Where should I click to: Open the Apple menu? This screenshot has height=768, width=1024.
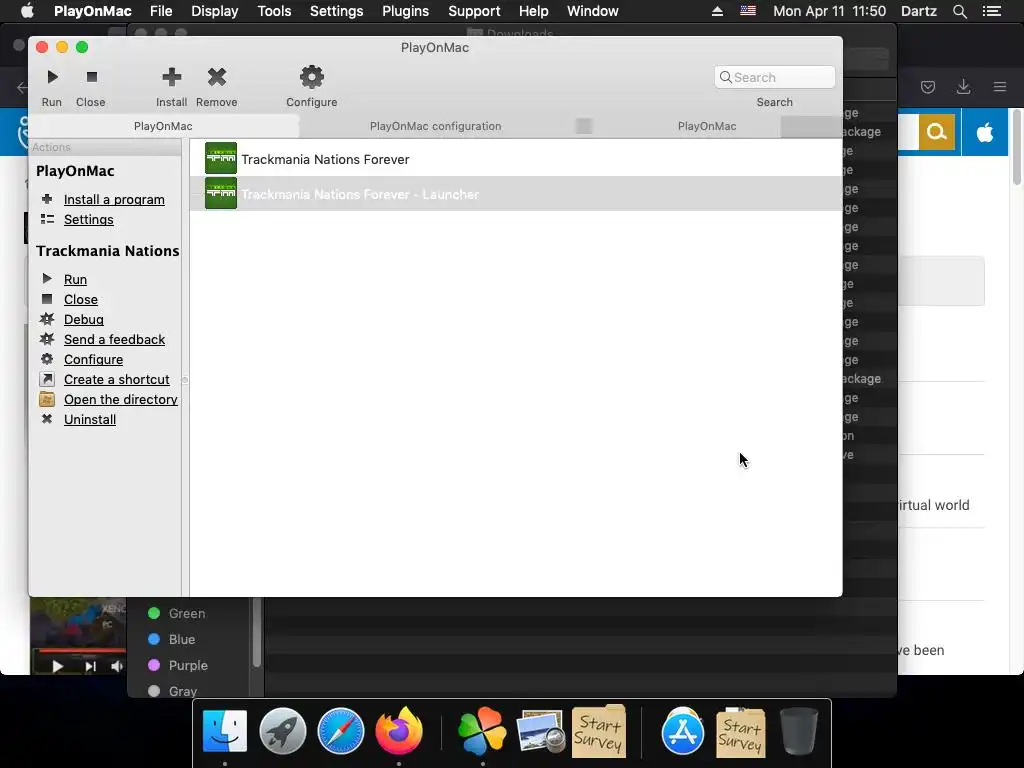tap(27, 11)
